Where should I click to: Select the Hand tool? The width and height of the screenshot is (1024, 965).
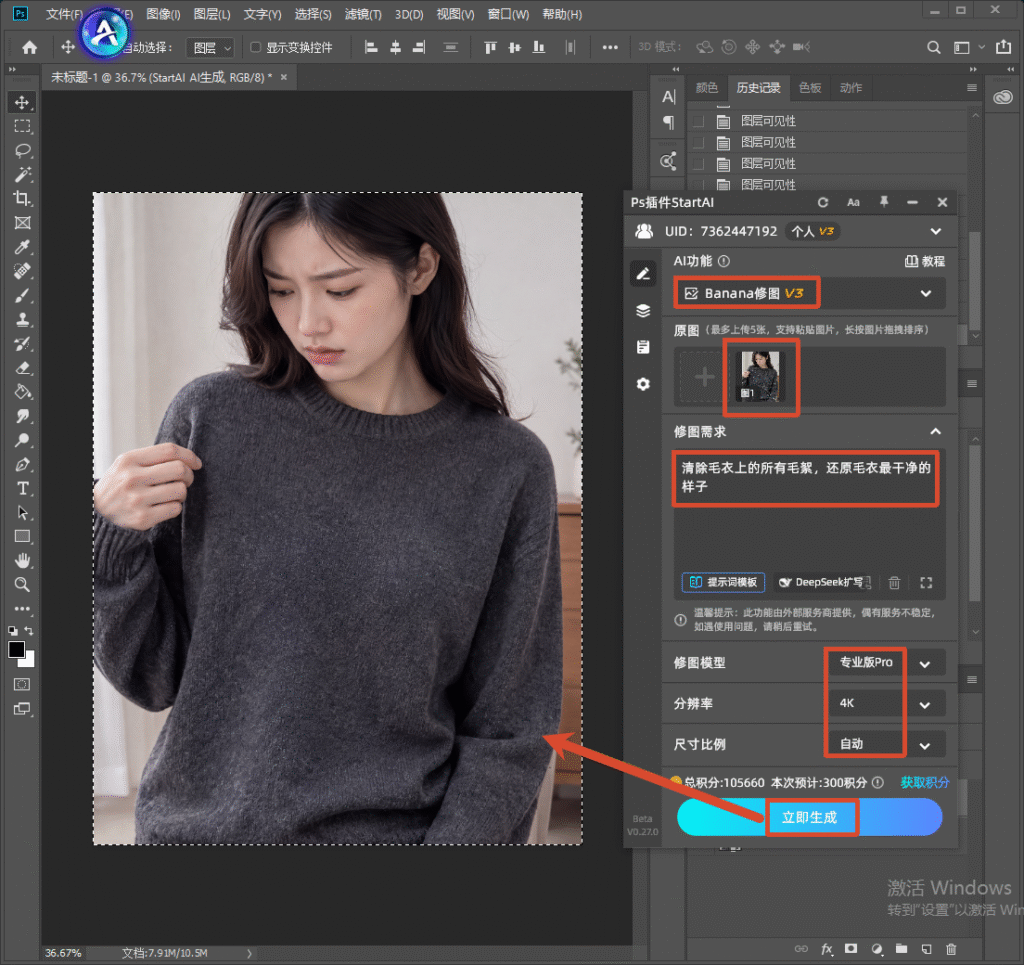[22, 560]
